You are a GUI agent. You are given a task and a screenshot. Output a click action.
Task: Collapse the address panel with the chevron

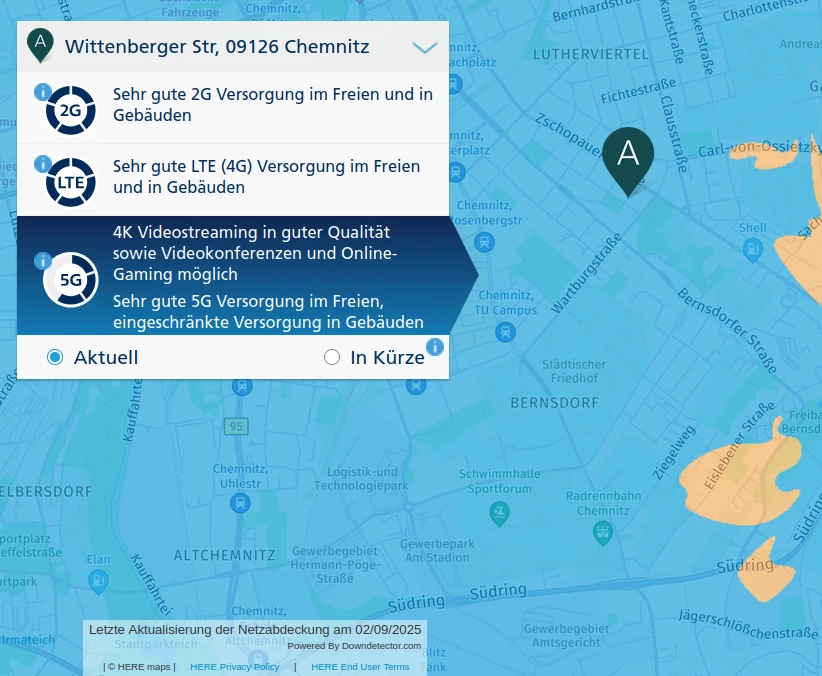(425, 48)
